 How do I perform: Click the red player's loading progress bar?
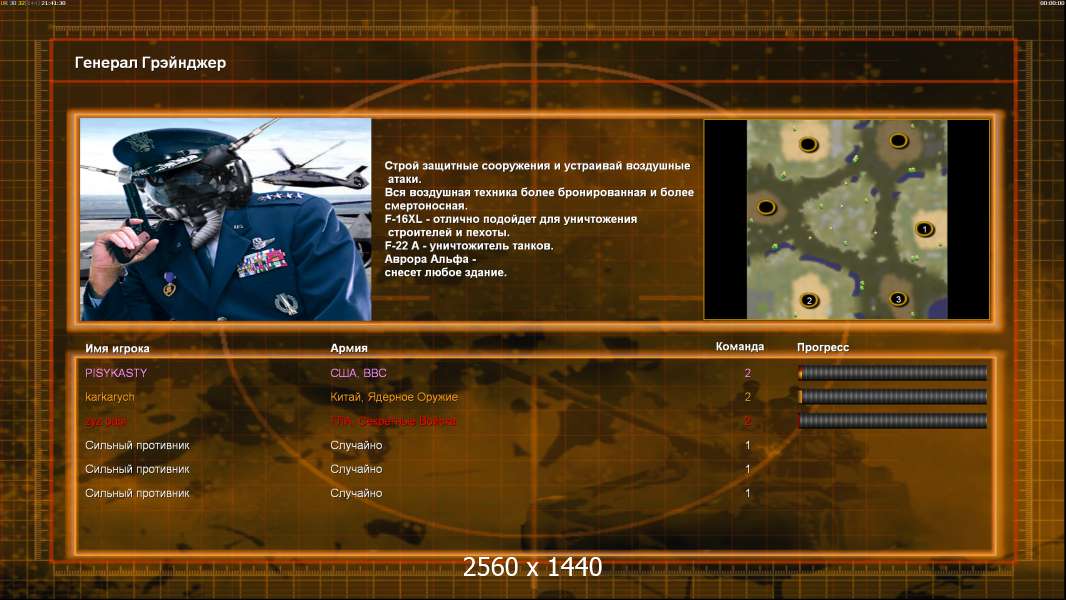pyautogui.click(x=893, y=421)
